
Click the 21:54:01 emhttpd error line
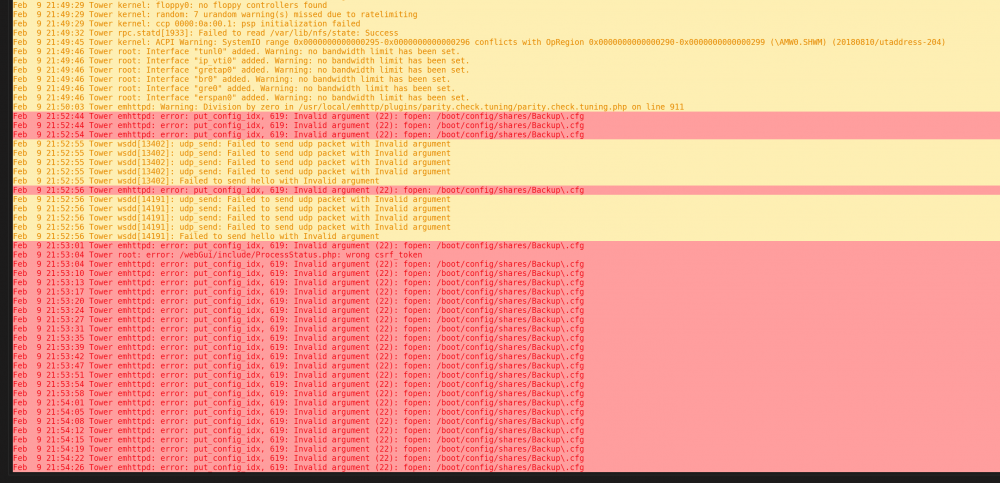point(298,403)
